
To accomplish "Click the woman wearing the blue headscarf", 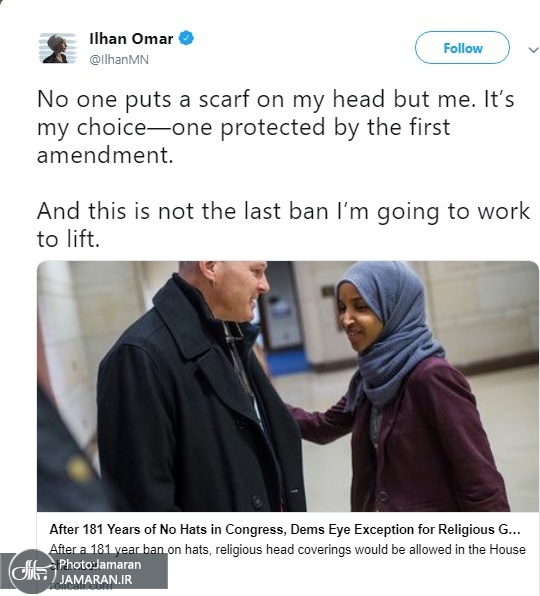I will click(x=403, y=386).
